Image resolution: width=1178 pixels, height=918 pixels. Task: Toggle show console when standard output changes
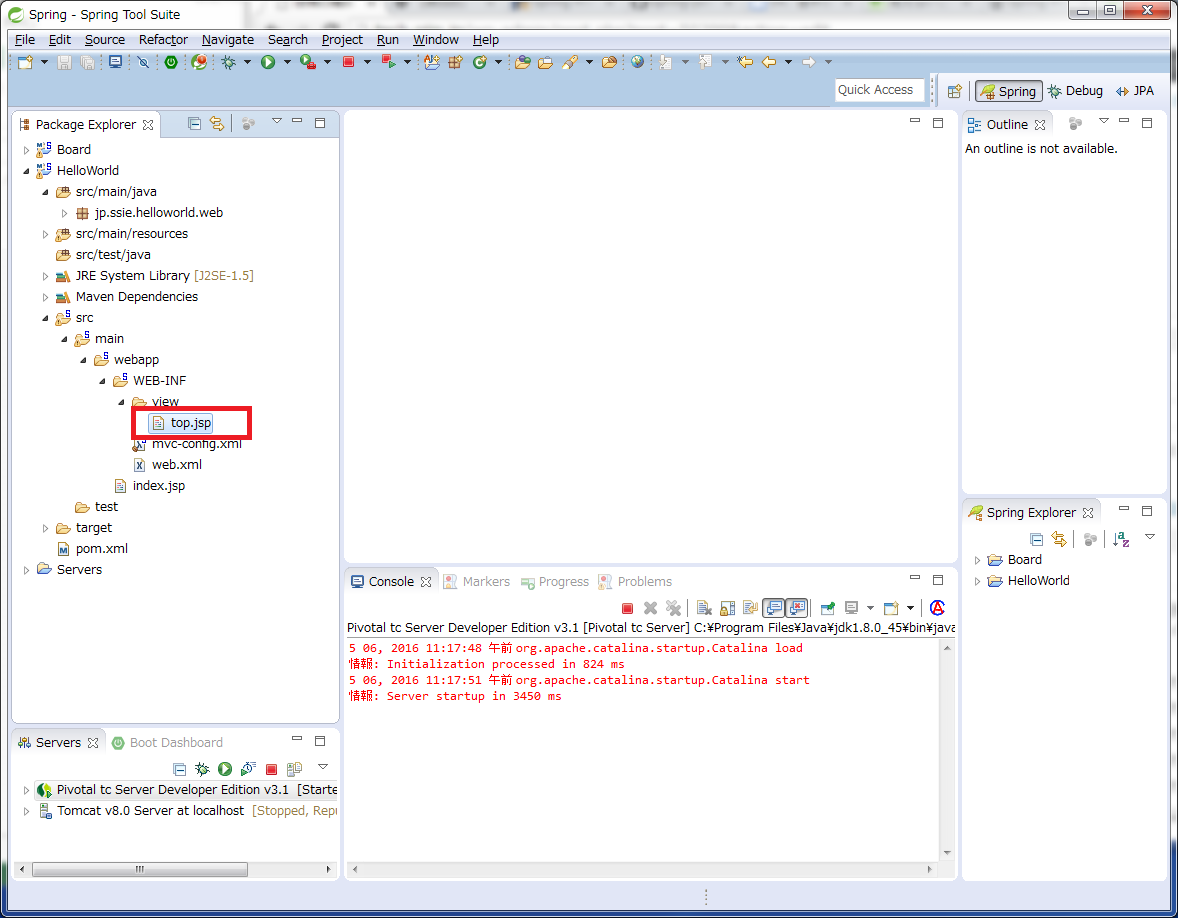[773, 608]
